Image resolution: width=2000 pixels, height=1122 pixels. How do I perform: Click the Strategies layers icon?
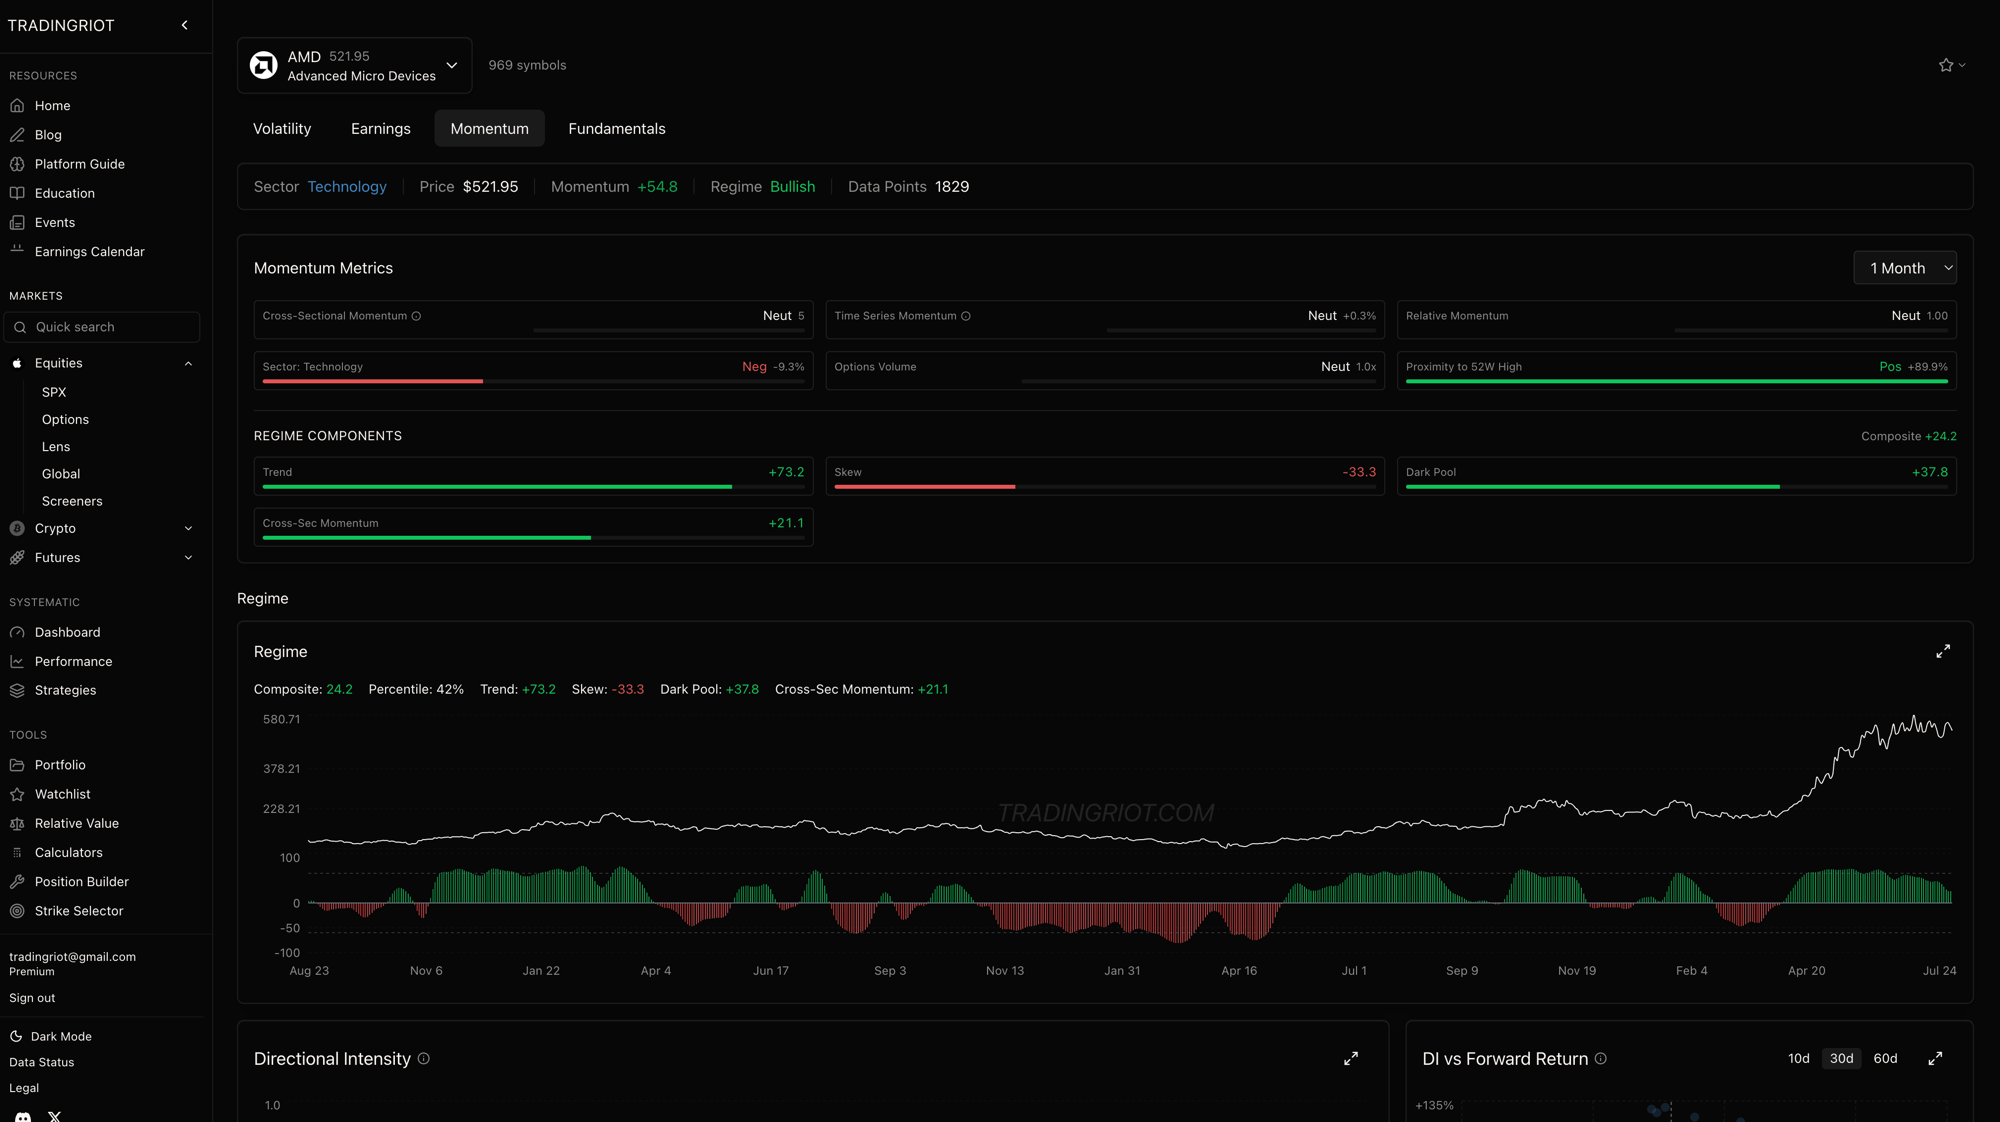17,690
